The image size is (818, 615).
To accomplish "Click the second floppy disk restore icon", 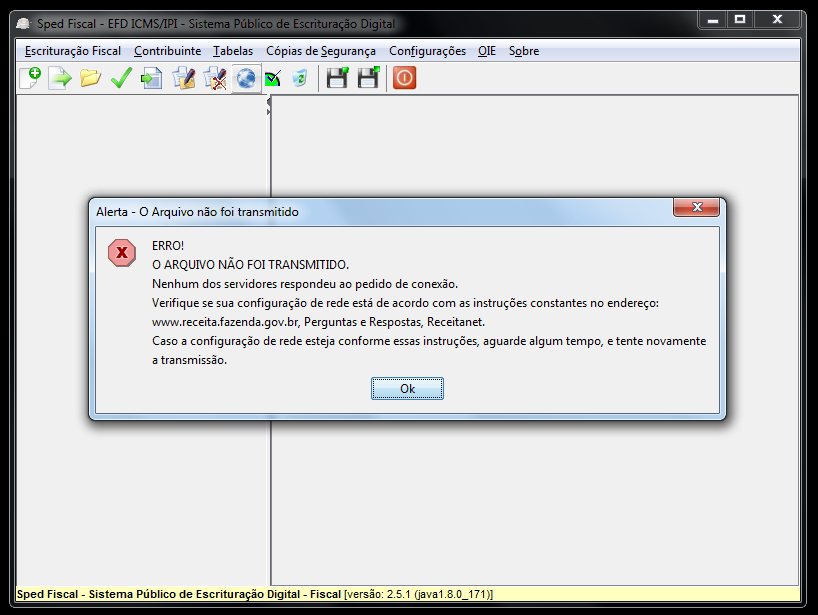I will coord(368,78).
